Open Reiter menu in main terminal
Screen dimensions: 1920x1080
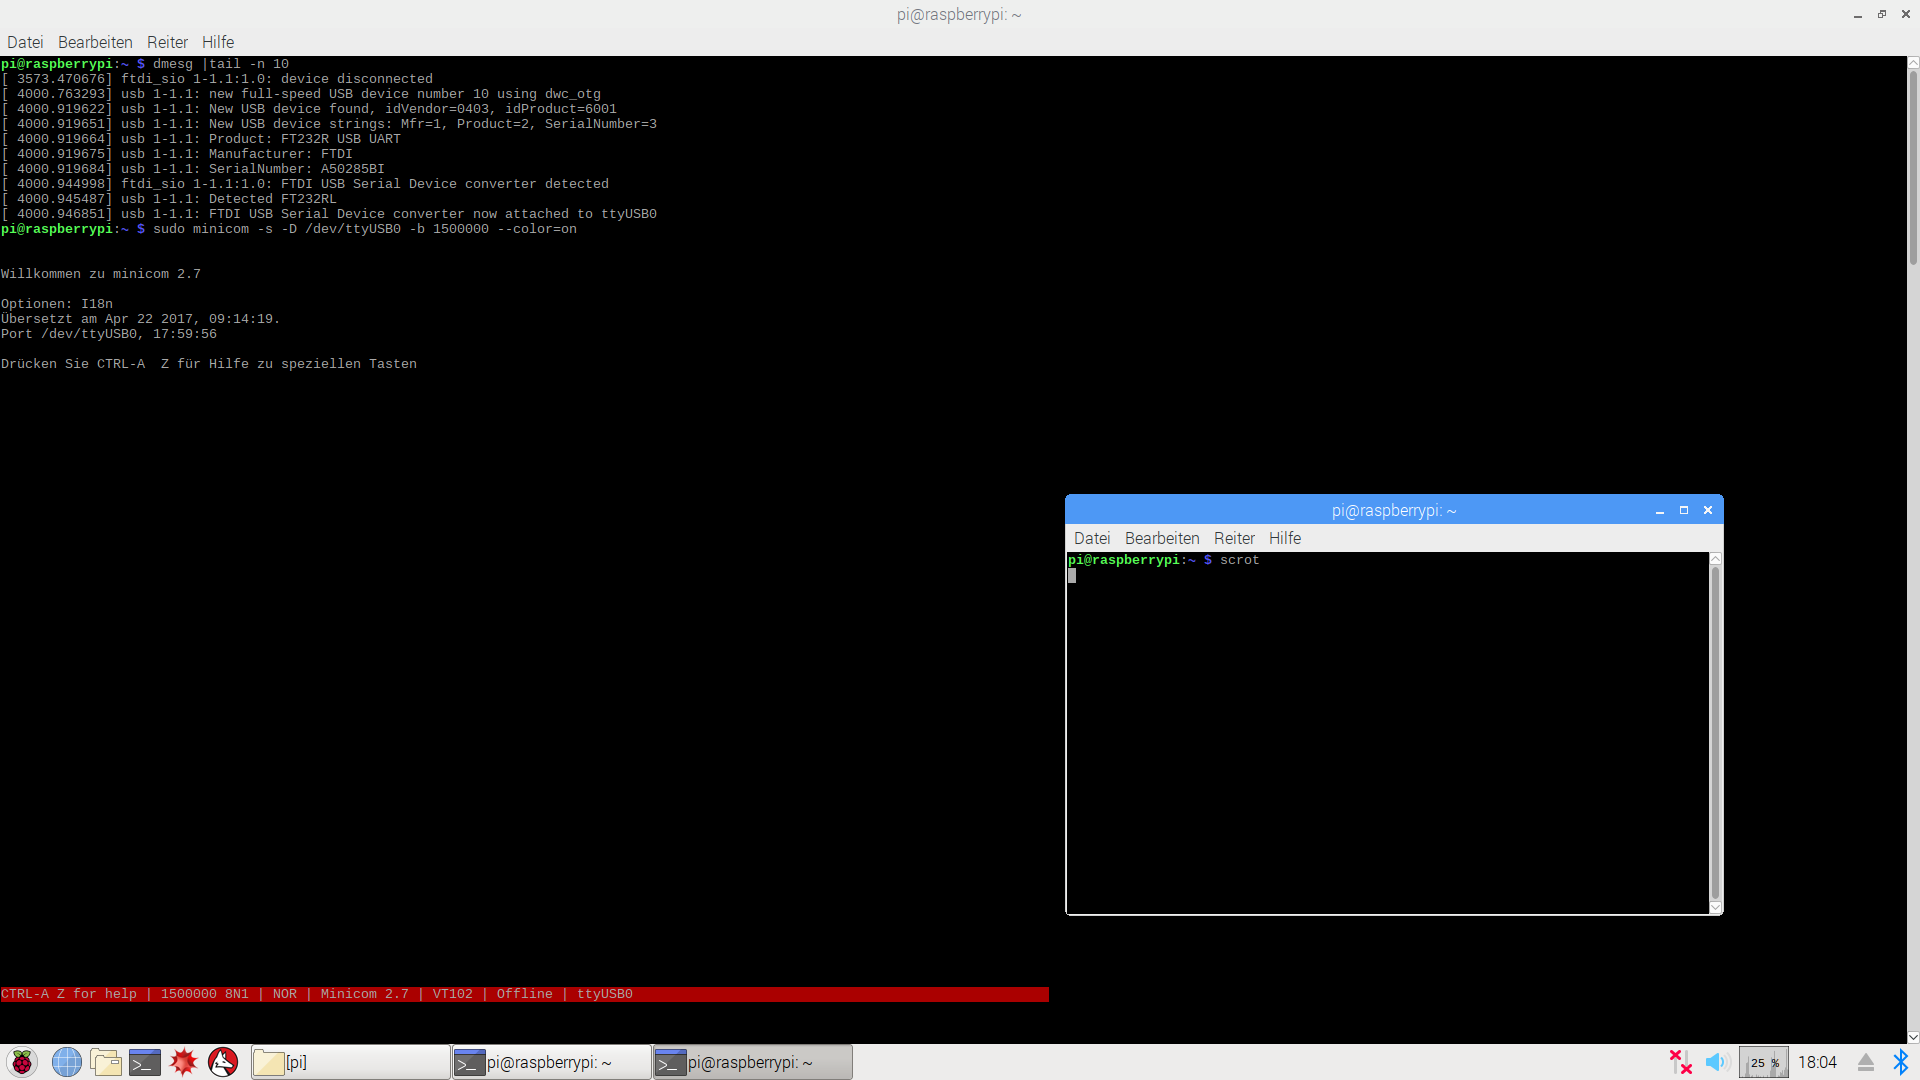(x=167, y=42)
